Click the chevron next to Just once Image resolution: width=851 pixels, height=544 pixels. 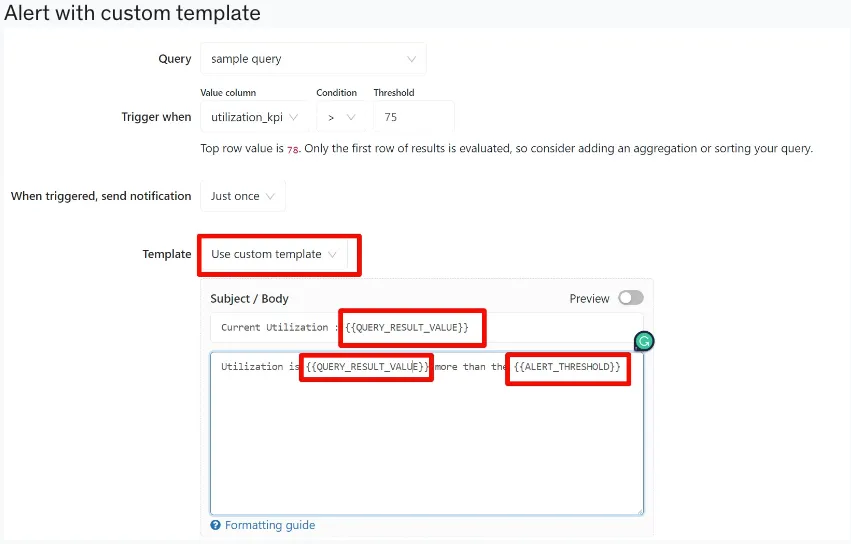tap(270, 196)
